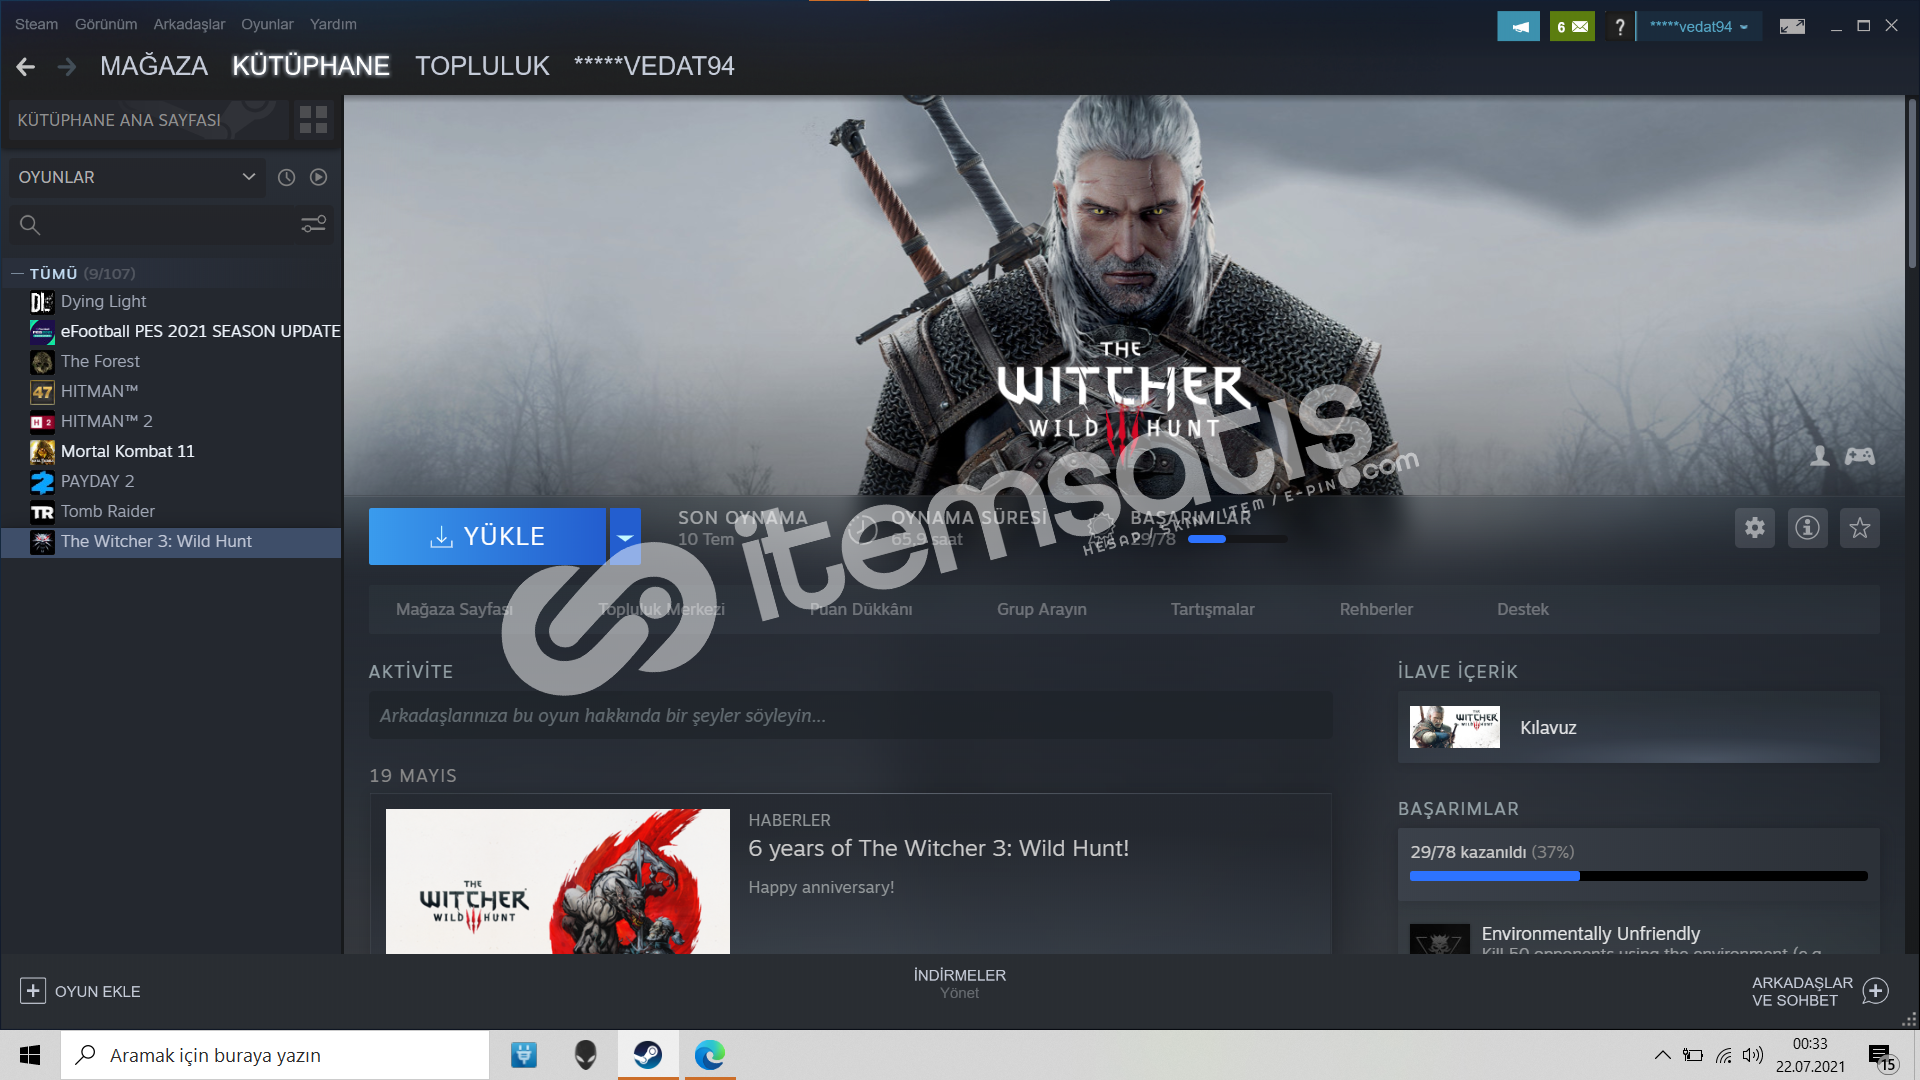Open Tartışmalar discussions link

click(1212, 609)
